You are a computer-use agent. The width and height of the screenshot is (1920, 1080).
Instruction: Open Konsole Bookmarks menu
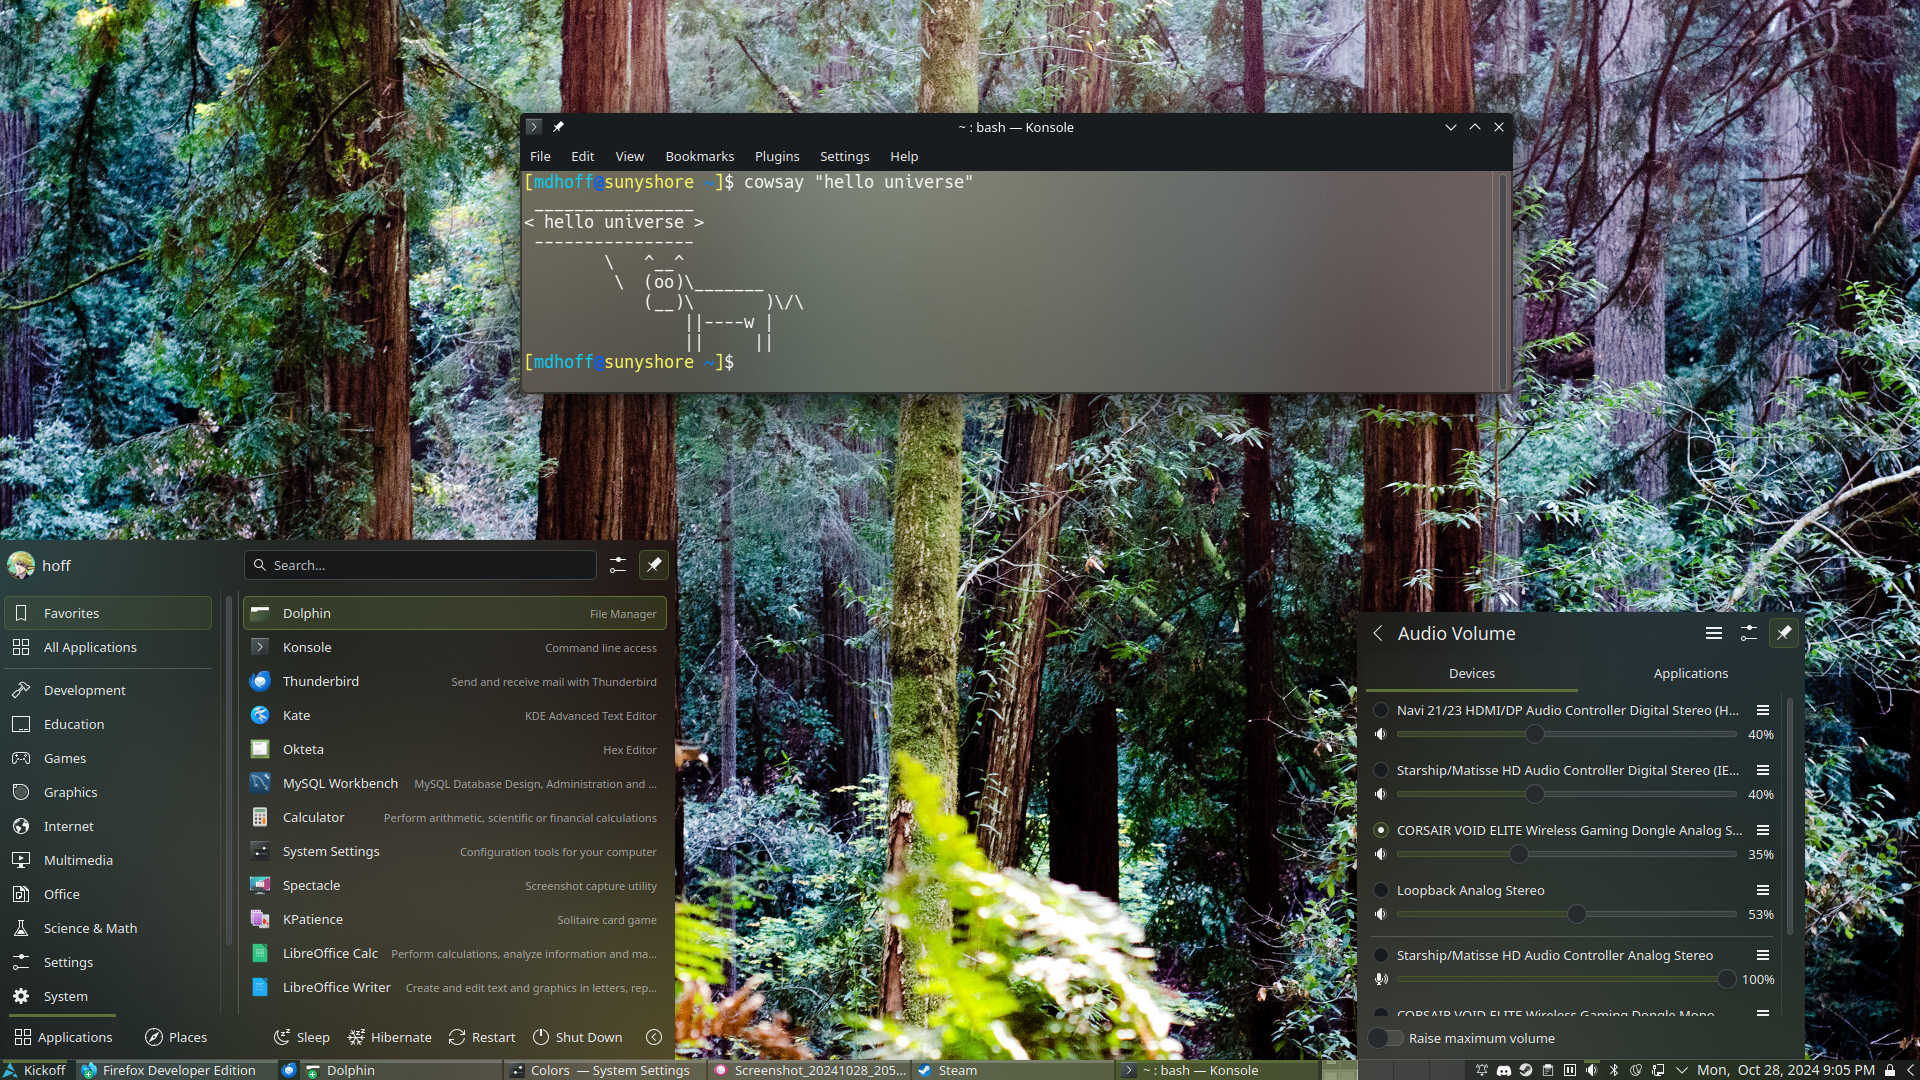(699, 156)
